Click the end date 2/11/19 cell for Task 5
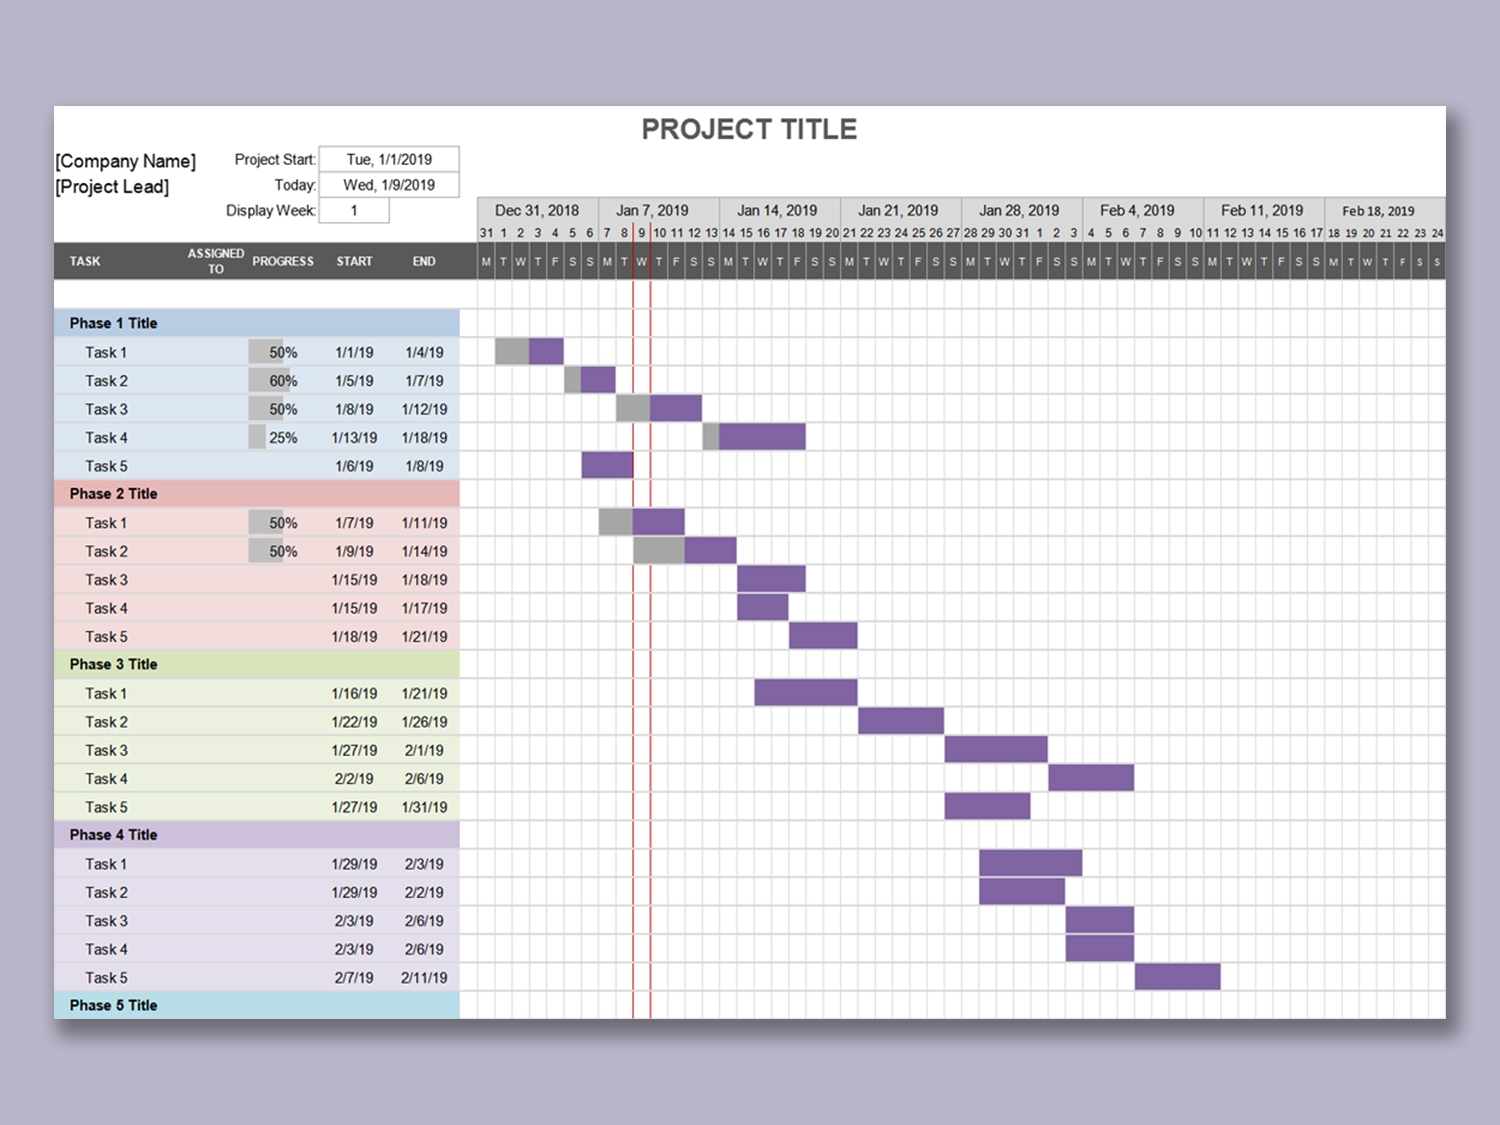 click(423, 977)
